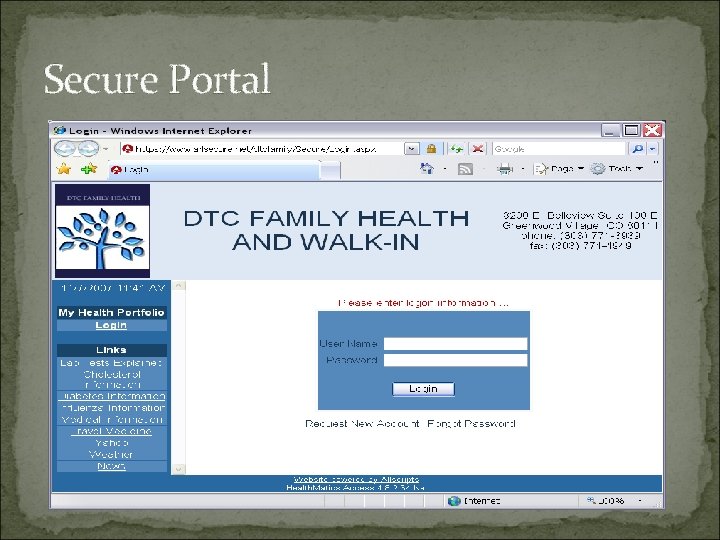Click the red Stop loading icon
The height and width of the screenshot is (540, 720).
[x=478, y=149]
